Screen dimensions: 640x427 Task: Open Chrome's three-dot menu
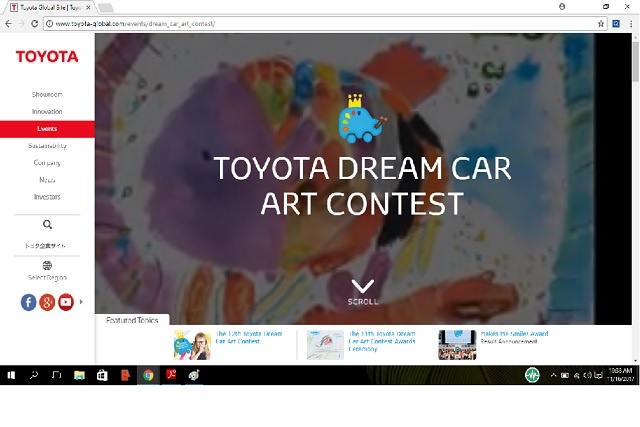coord(631,24)
